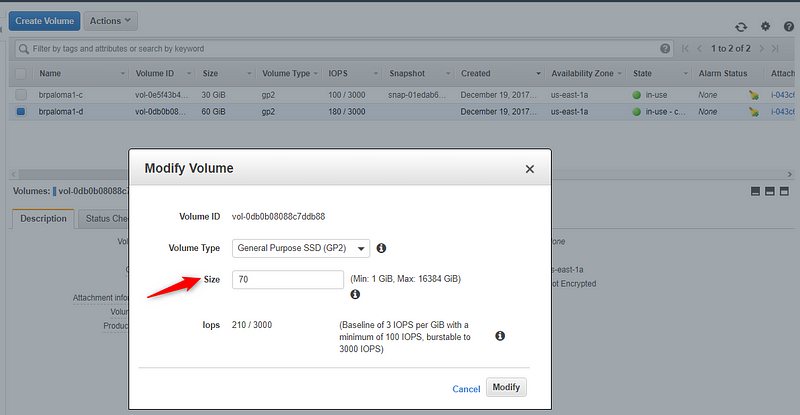Select the middle details pane layout icon
The height and width of the screenshot is (415, 800).
[x=770, y=191]
